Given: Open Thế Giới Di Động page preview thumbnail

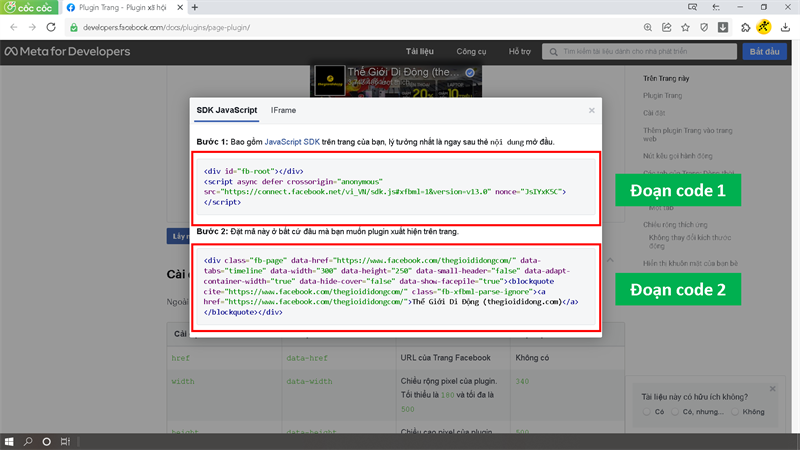Looking at the screenshot, I should coord(330,81).
